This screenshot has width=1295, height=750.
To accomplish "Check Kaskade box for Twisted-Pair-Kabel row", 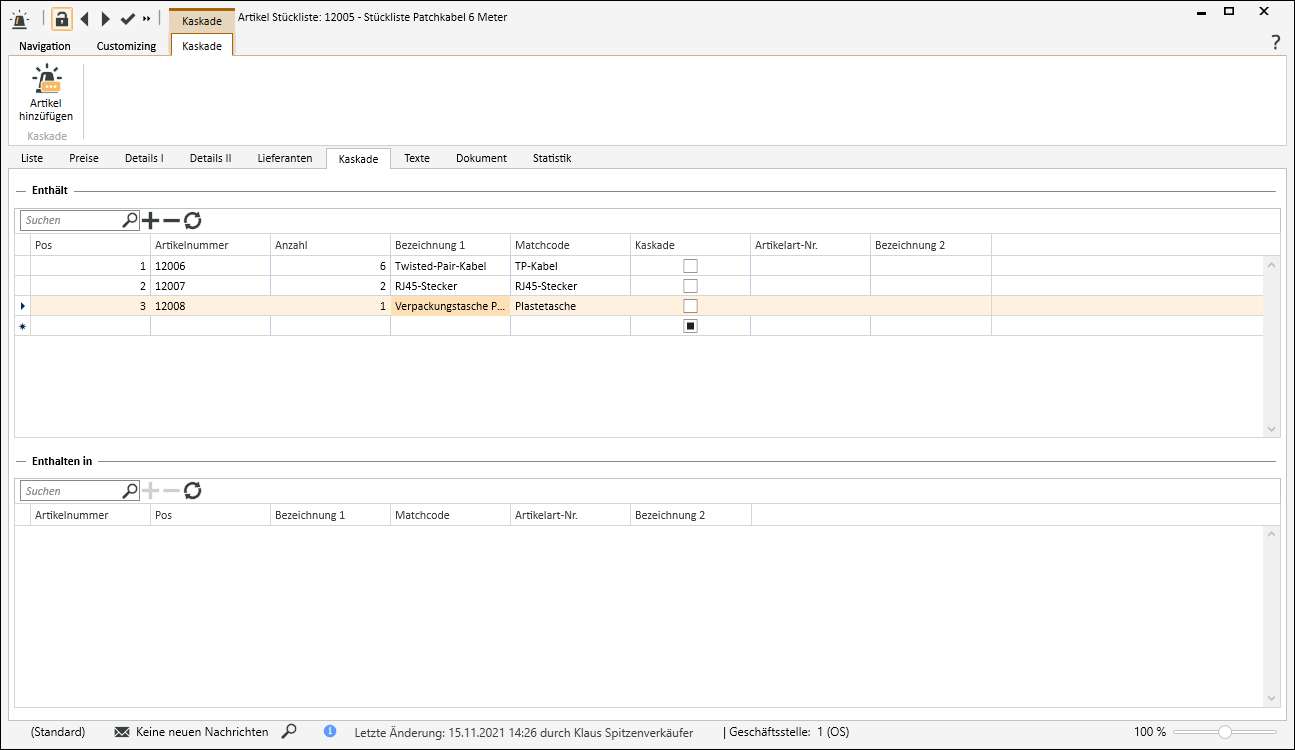I will 690,266.
